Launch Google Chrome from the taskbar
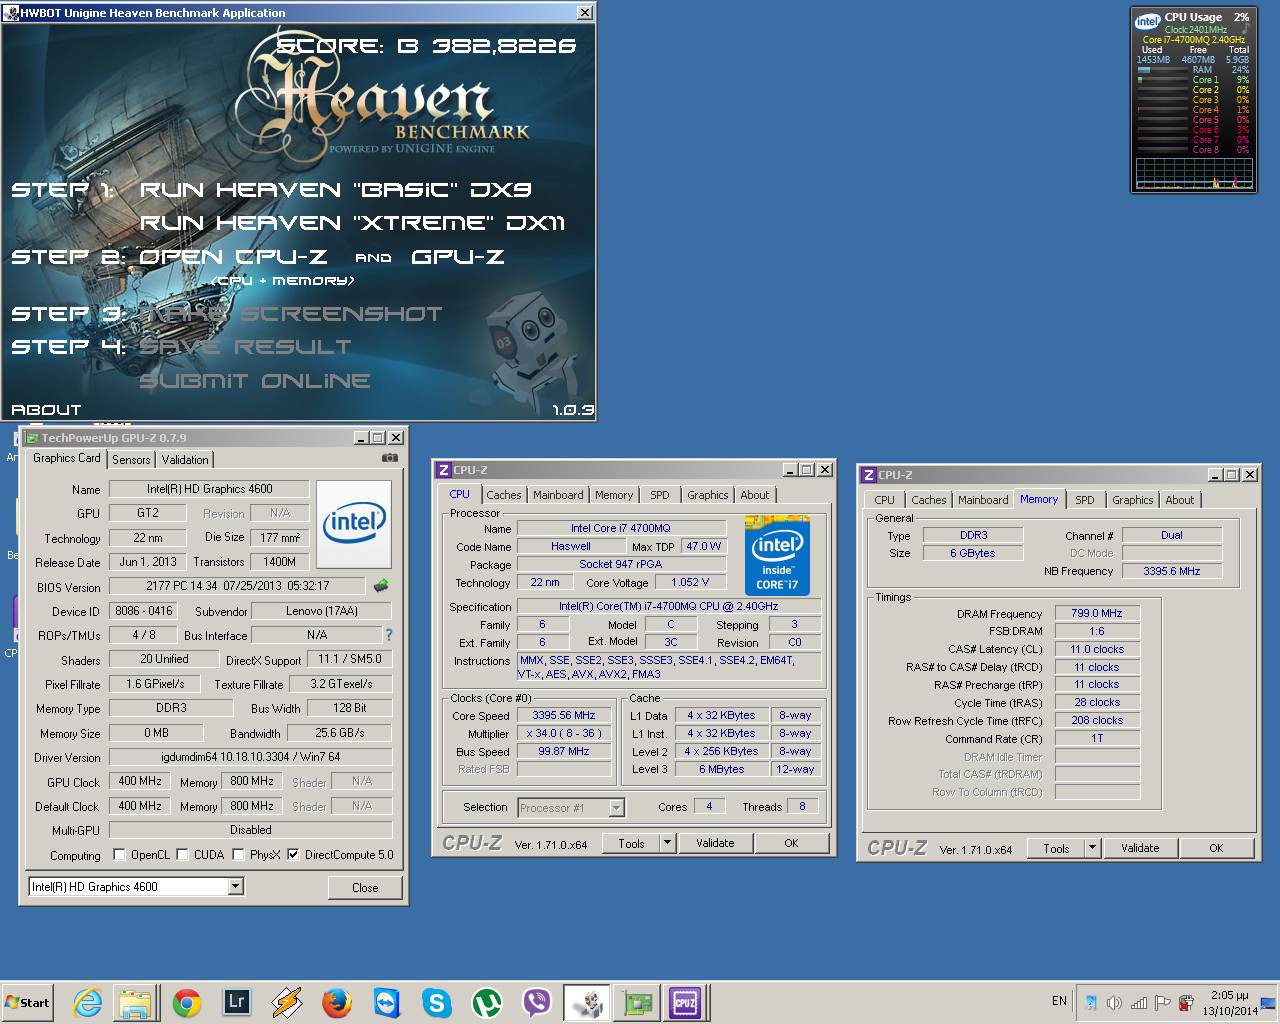Image resolution: width=1280 pixels, height=1024 pixels. [186, 1002]
